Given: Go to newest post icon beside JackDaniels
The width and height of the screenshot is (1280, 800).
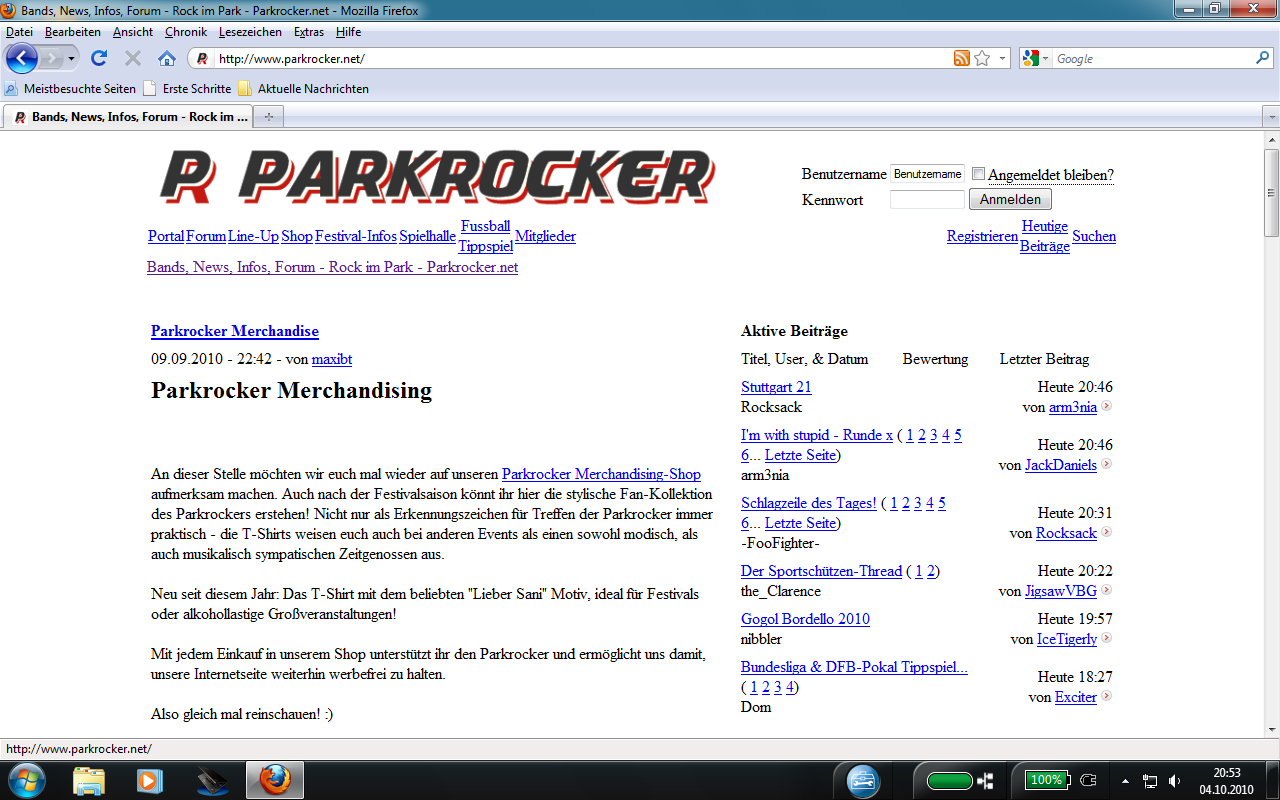Looking at the screenshot, I should coord(1107,465).
